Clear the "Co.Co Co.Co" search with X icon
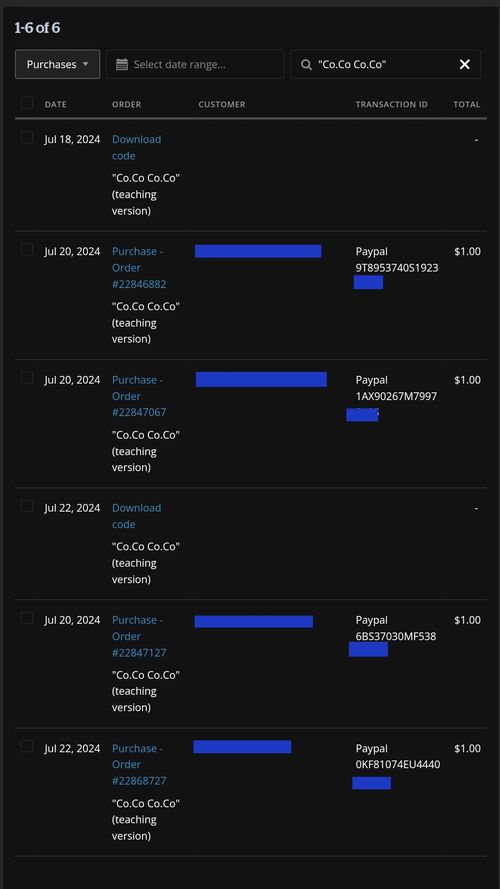 point(465,65)
